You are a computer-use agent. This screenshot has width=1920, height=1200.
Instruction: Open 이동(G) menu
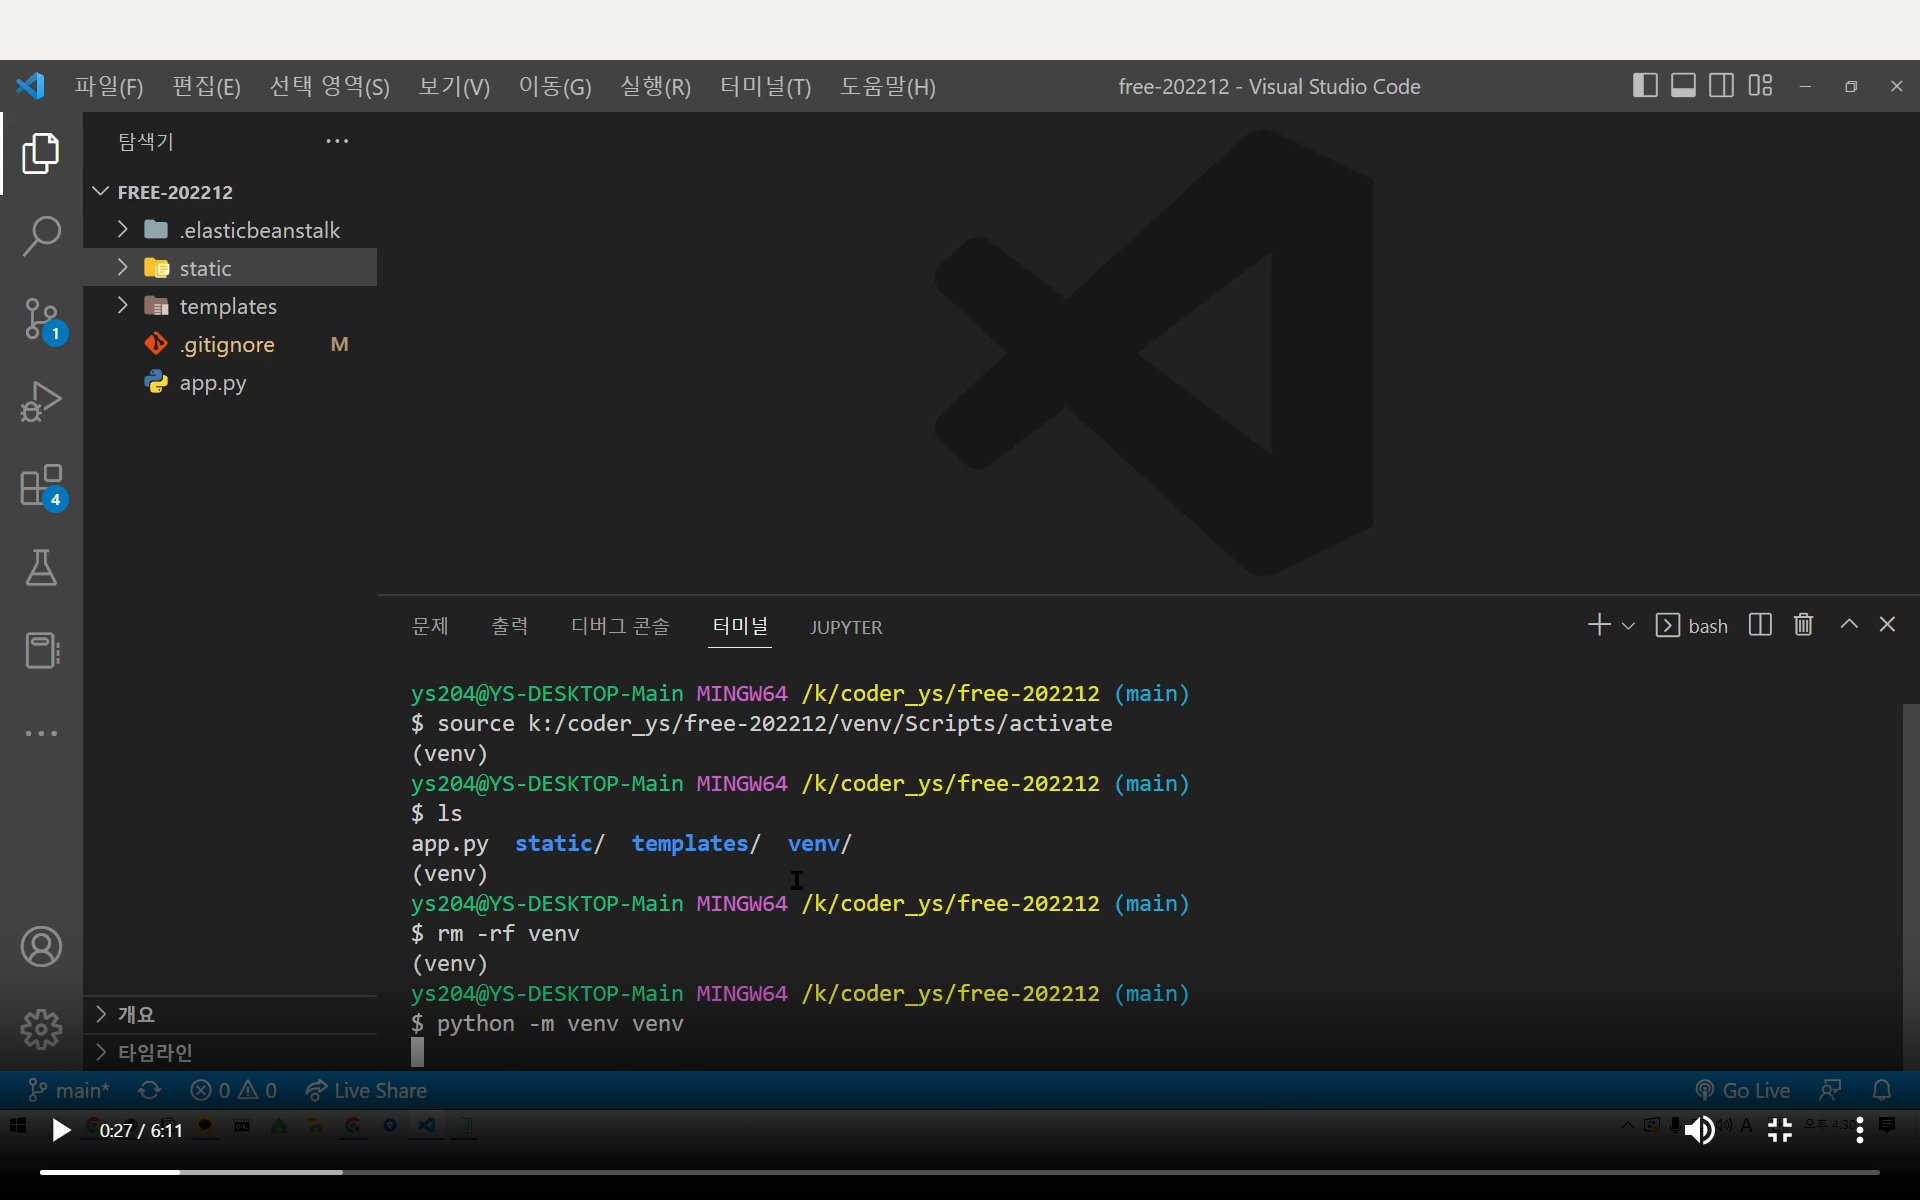pos(555,87)
